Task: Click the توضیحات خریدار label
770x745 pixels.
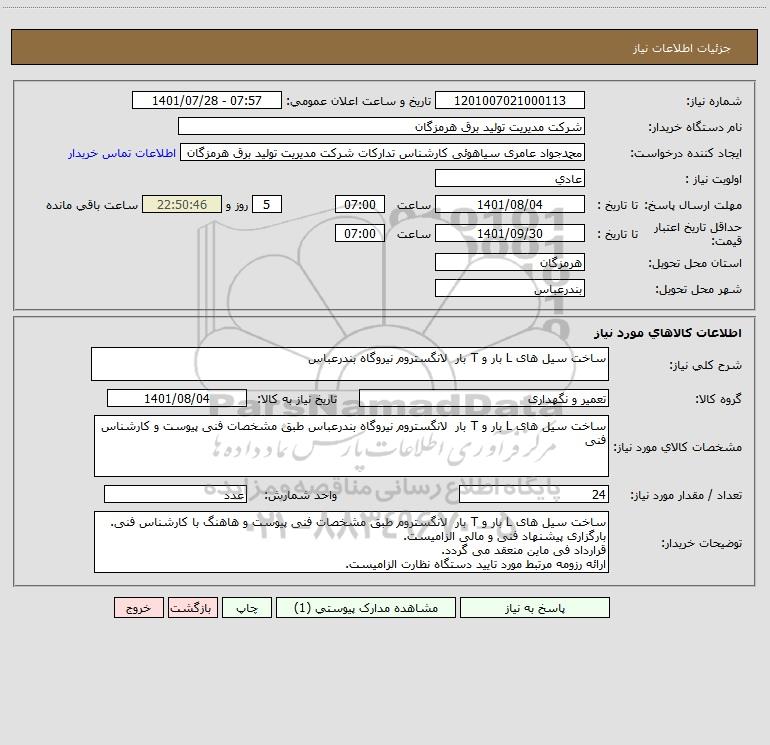Action: pyautogui.click(x=701, y=543)
